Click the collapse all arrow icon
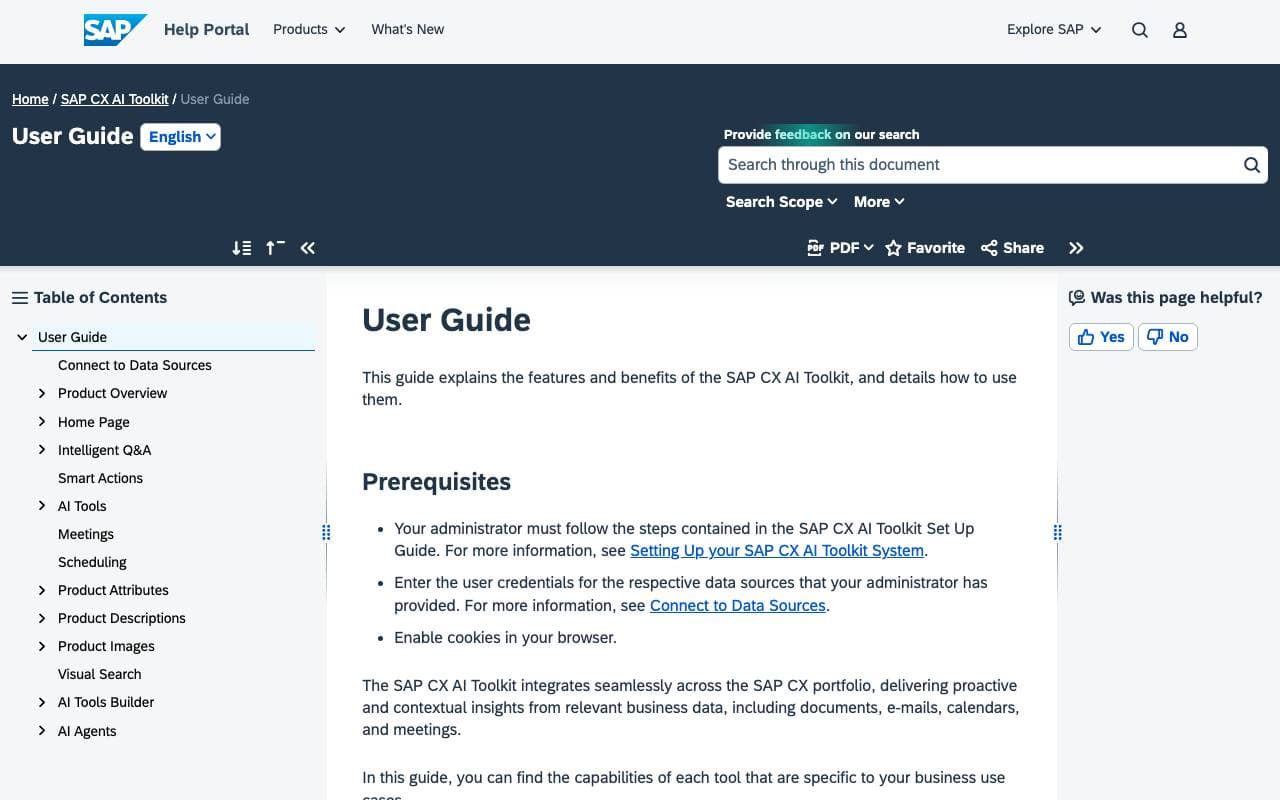Image resolution: width=1280 pixels, height=800 pixels. click(x=275, y=248)
